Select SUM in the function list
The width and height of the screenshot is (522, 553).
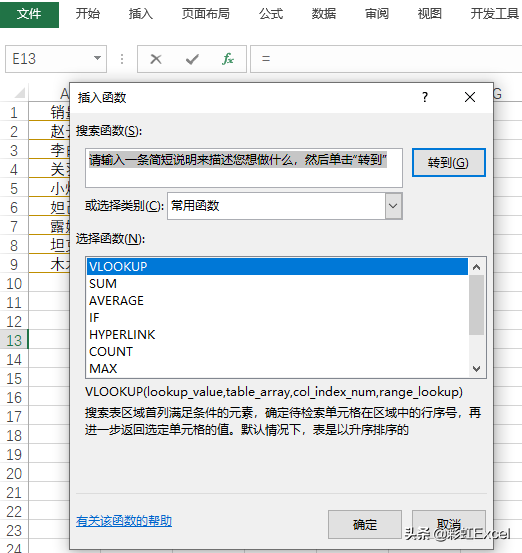coord(277,284)
